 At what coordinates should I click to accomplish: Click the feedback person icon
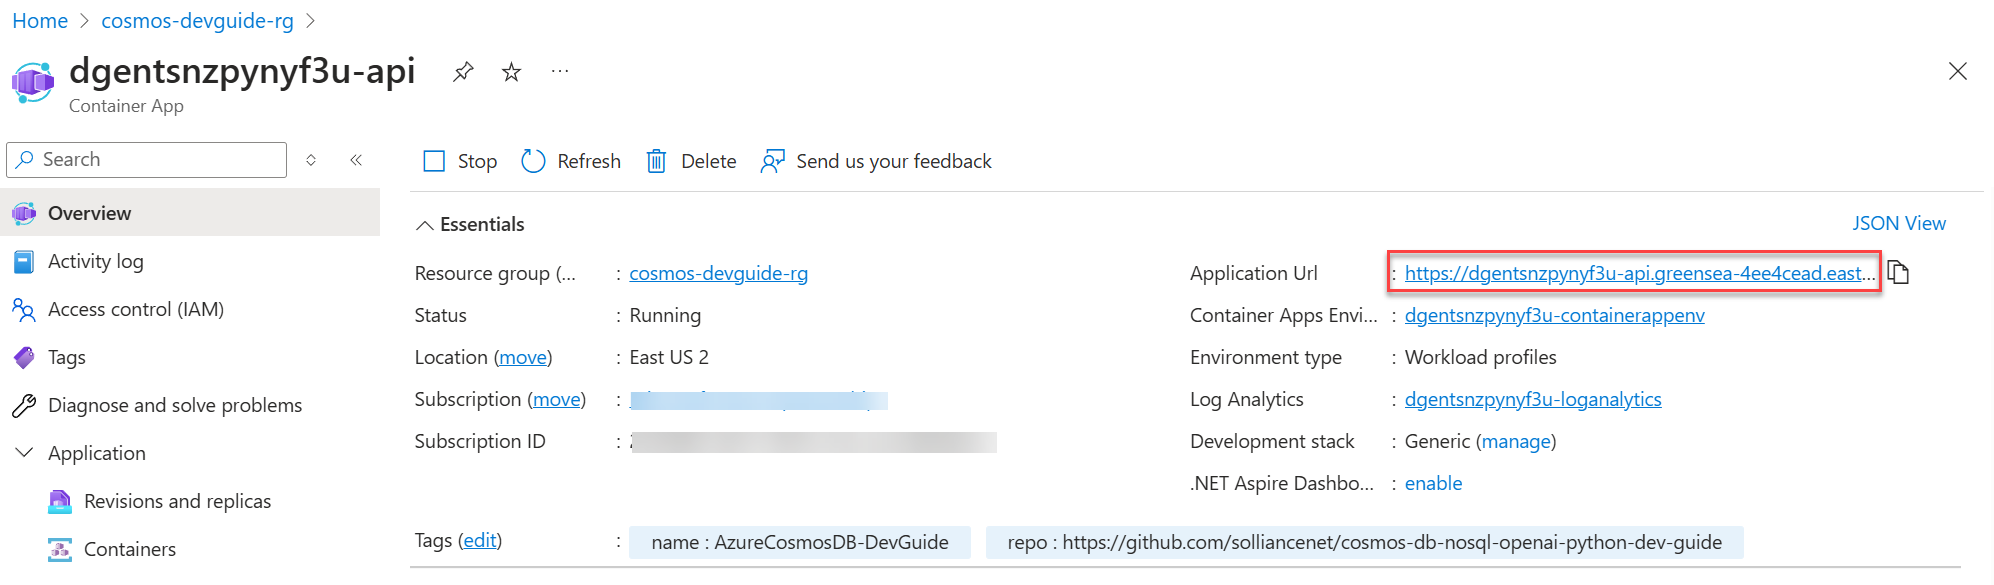pos(772,161)
